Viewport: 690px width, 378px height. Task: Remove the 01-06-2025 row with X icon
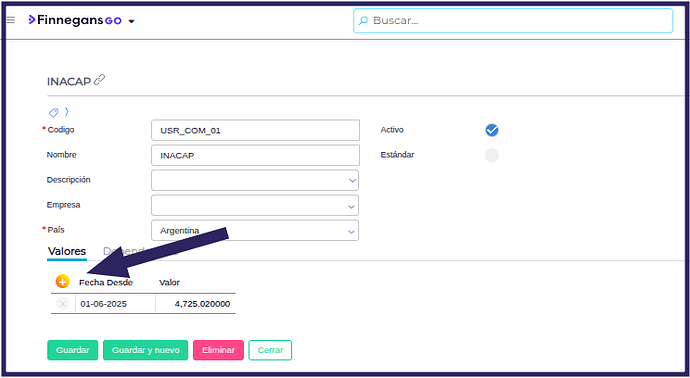pos(62,304)
